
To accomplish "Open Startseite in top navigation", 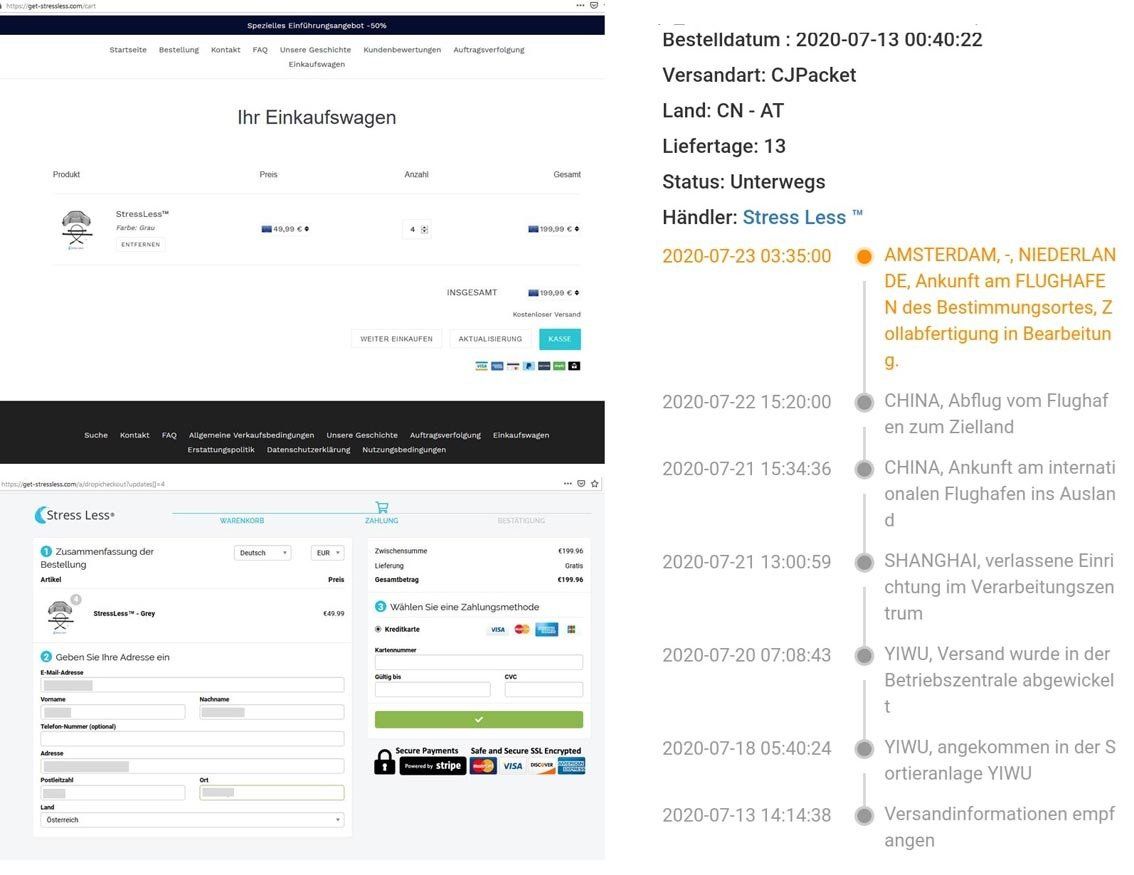I will click(x=128, y=50).
